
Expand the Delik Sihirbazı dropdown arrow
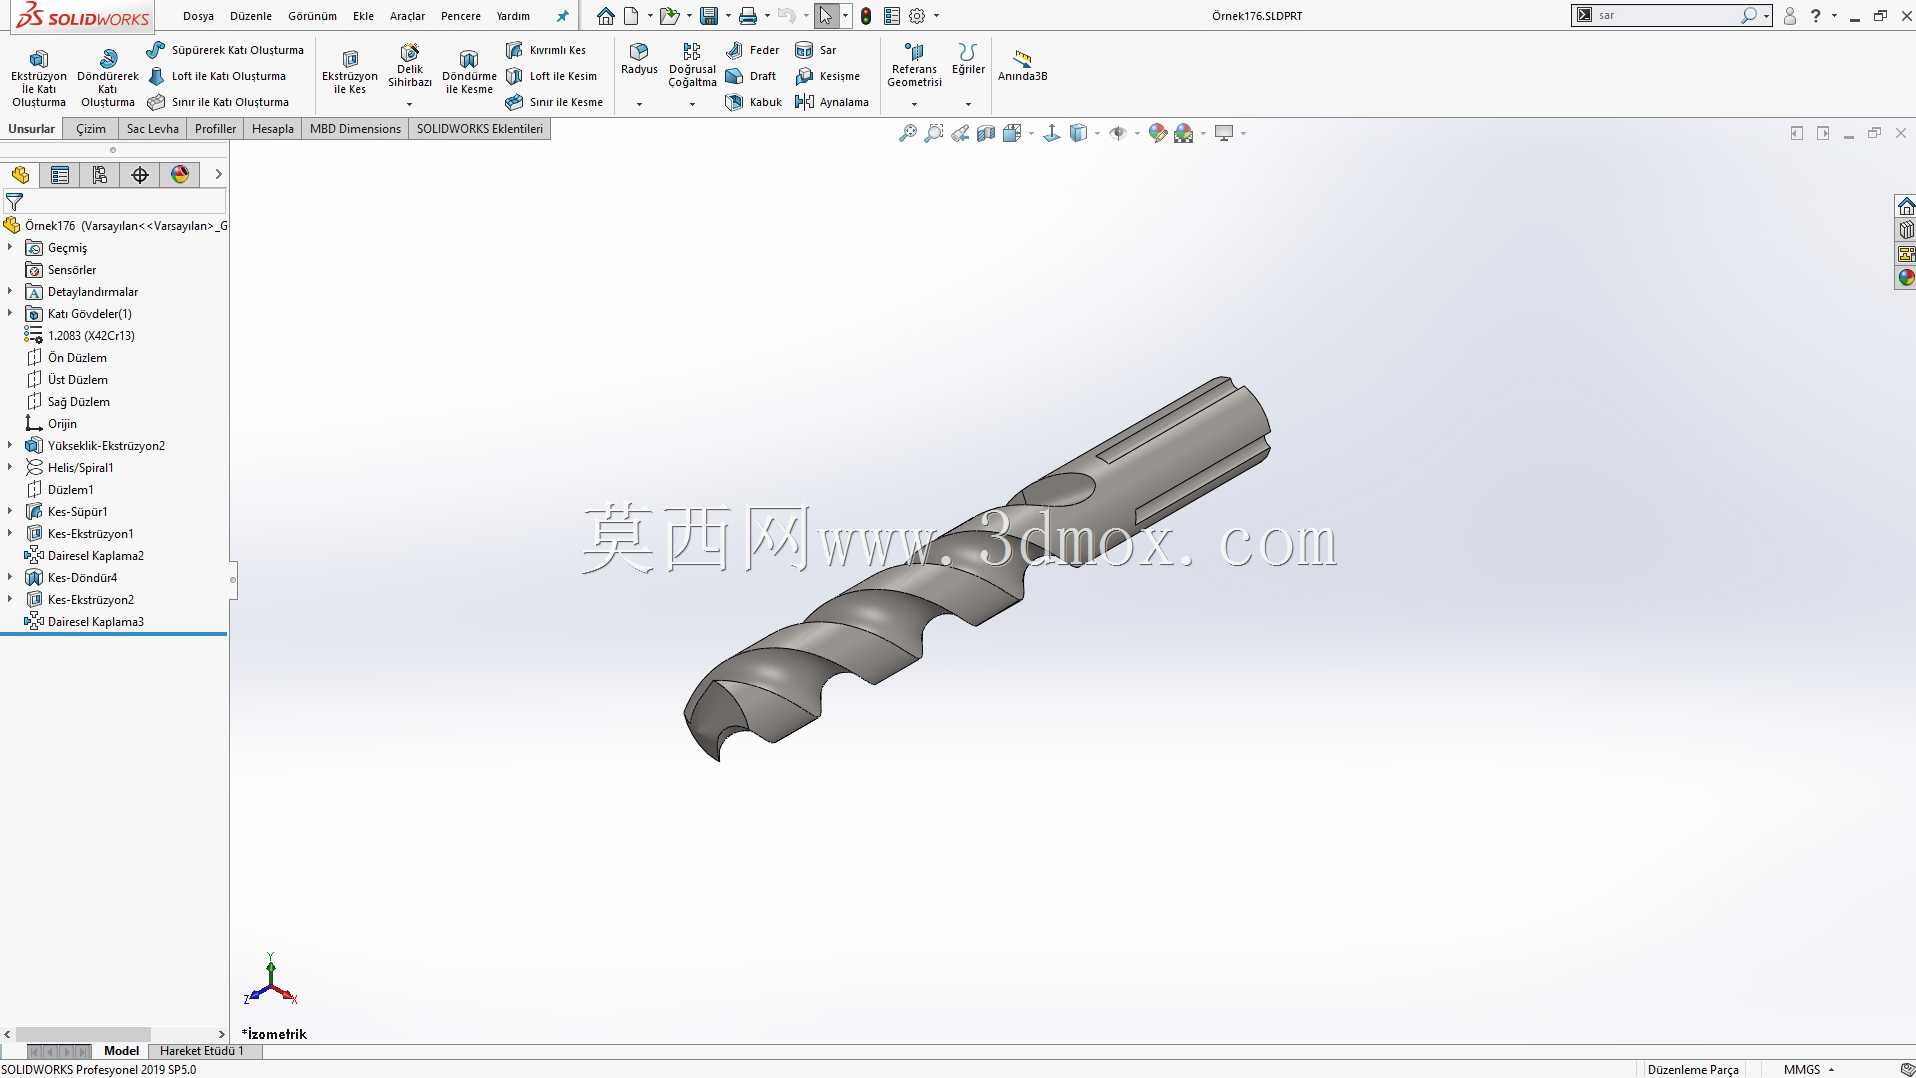409,104
